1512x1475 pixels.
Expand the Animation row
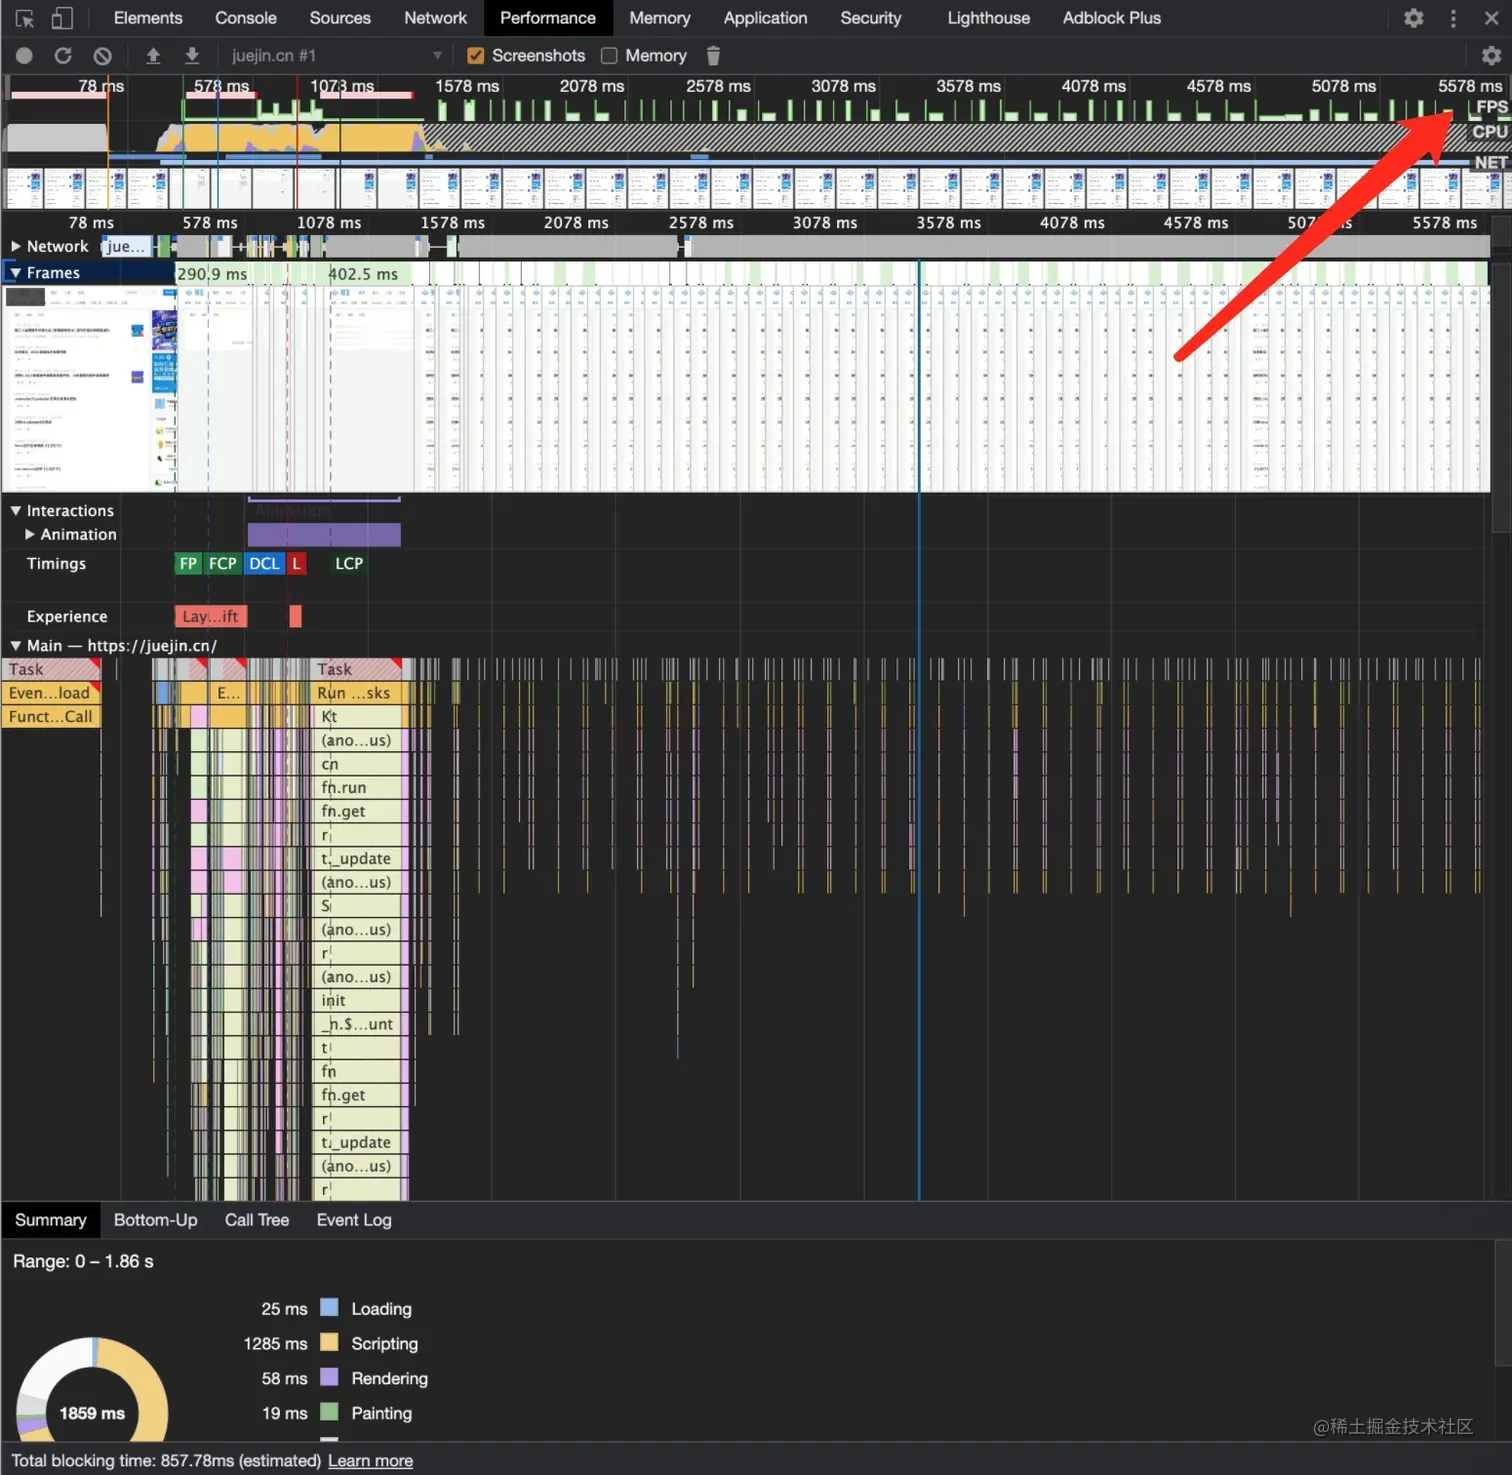[30, 535]
